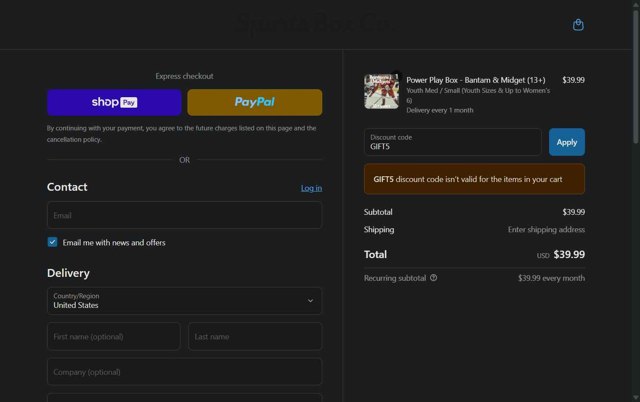Select the '$39.99 every month' recurring amount

point(551,278)
